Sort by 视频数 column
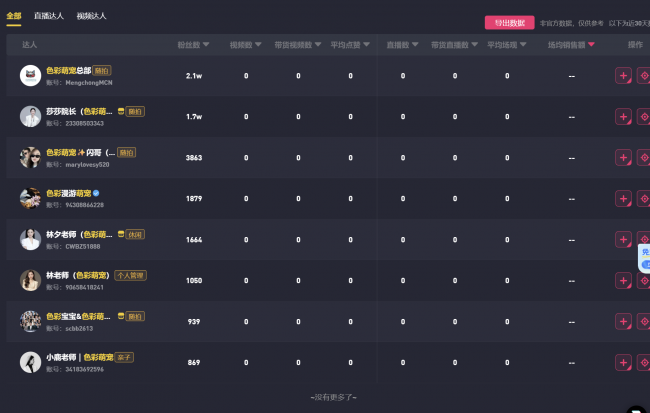 tap(245, 44)
